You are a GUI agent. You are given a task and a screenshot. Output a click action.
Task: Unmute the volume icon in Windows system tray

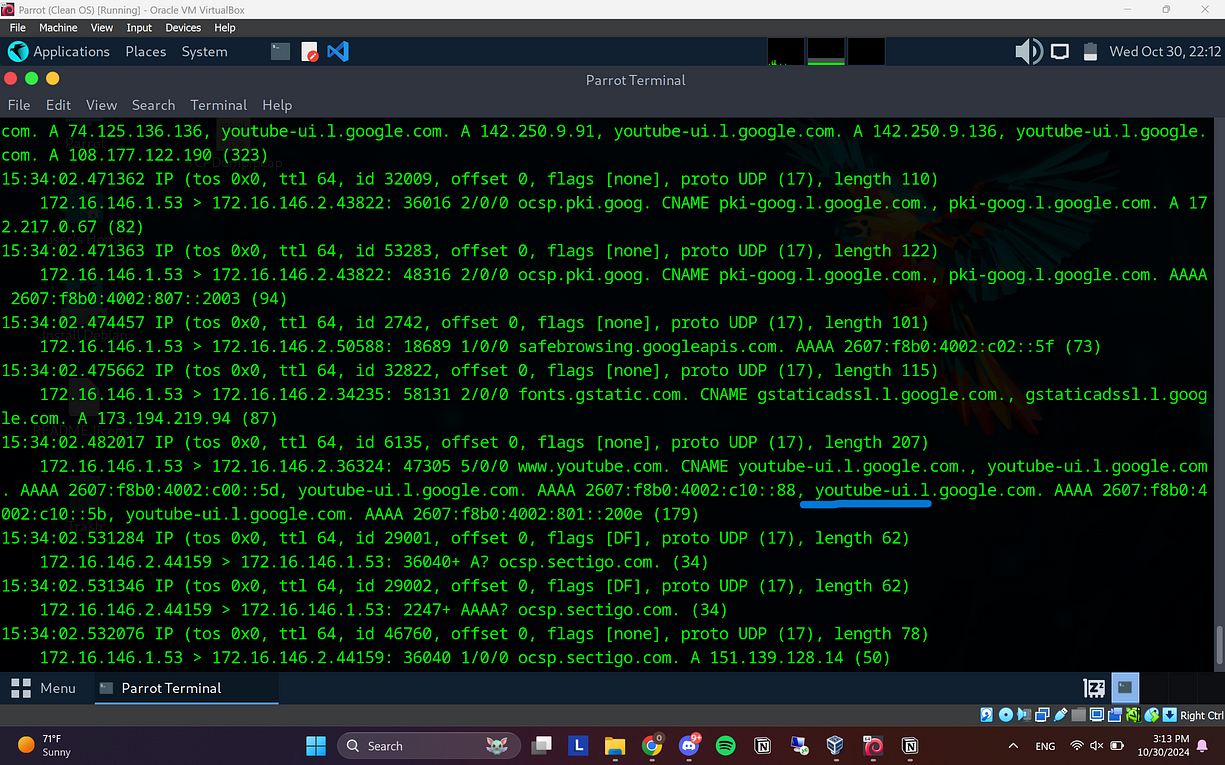tap(1095, 746)
